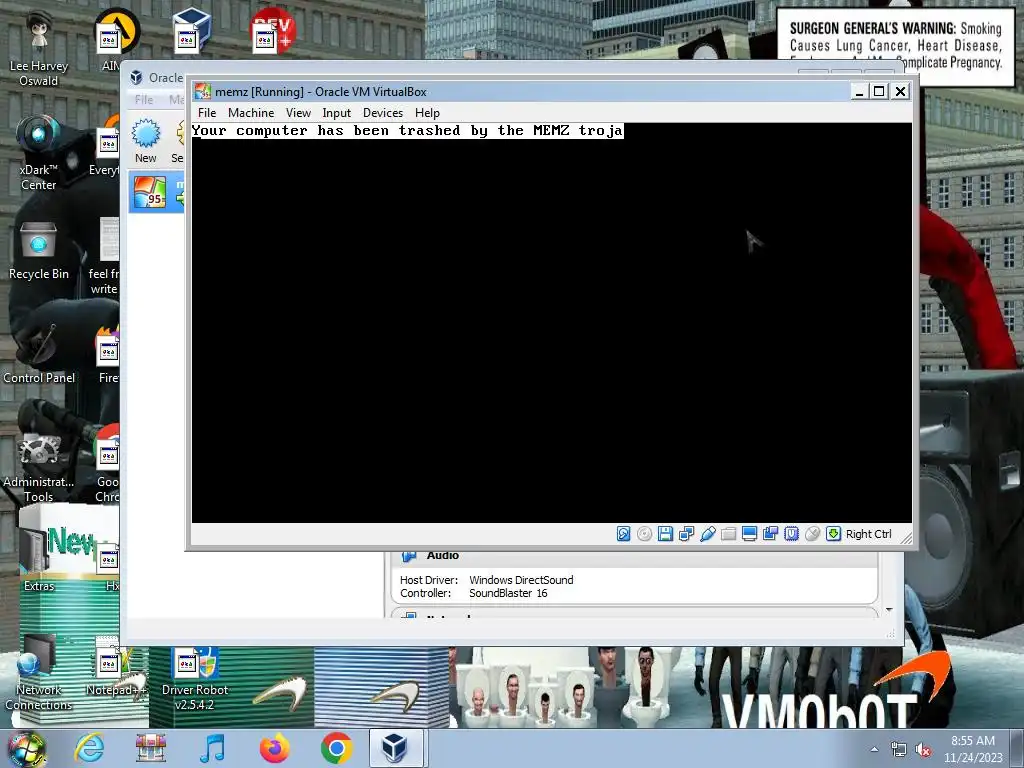Select the Driver Robot v2.5.4.2 desktop icon
Image resolution: width=1024 pixels, height=768 pixels.
(x=195, y=679)
